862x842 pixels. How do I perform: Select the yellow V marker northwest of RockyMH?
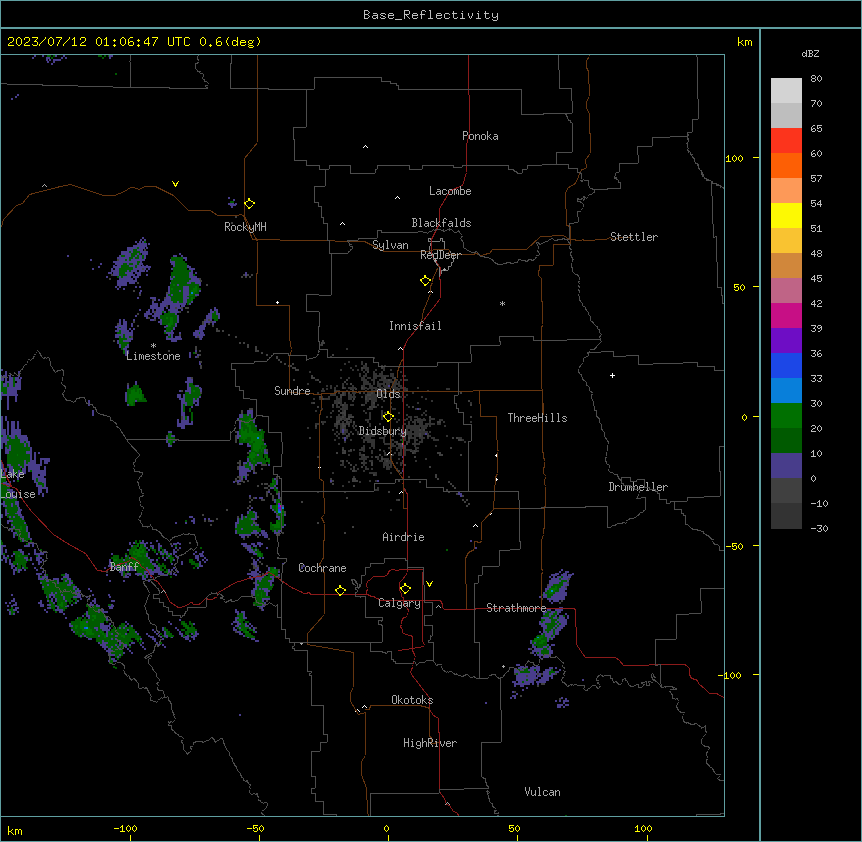[175, 184]
